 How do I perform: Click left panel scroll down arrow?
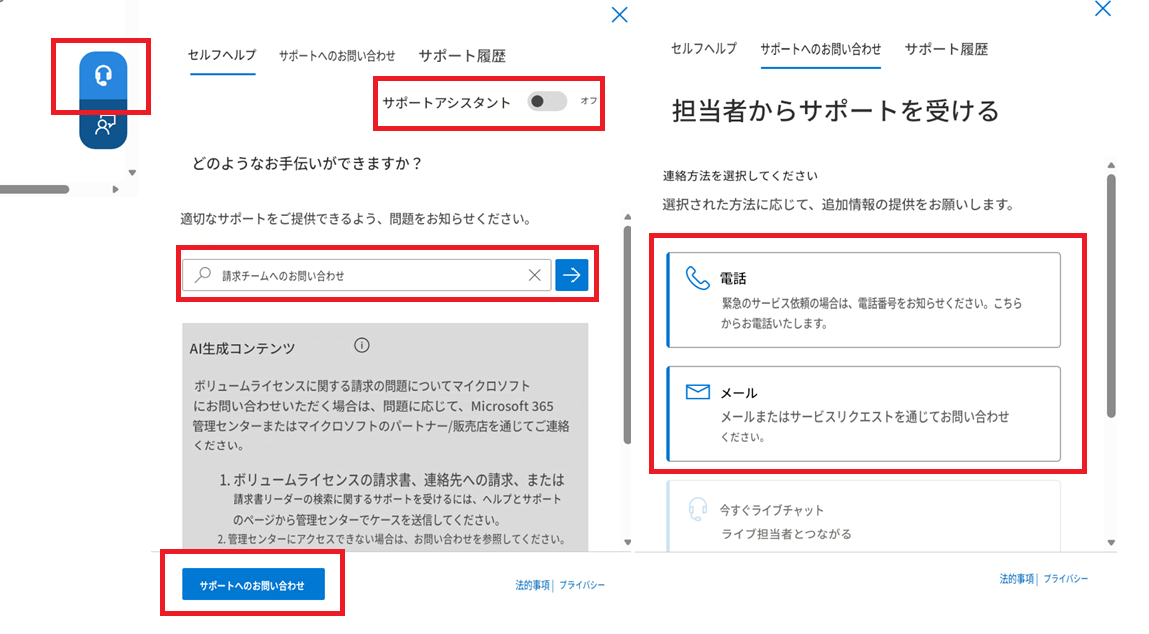click(x=627, y=542)
